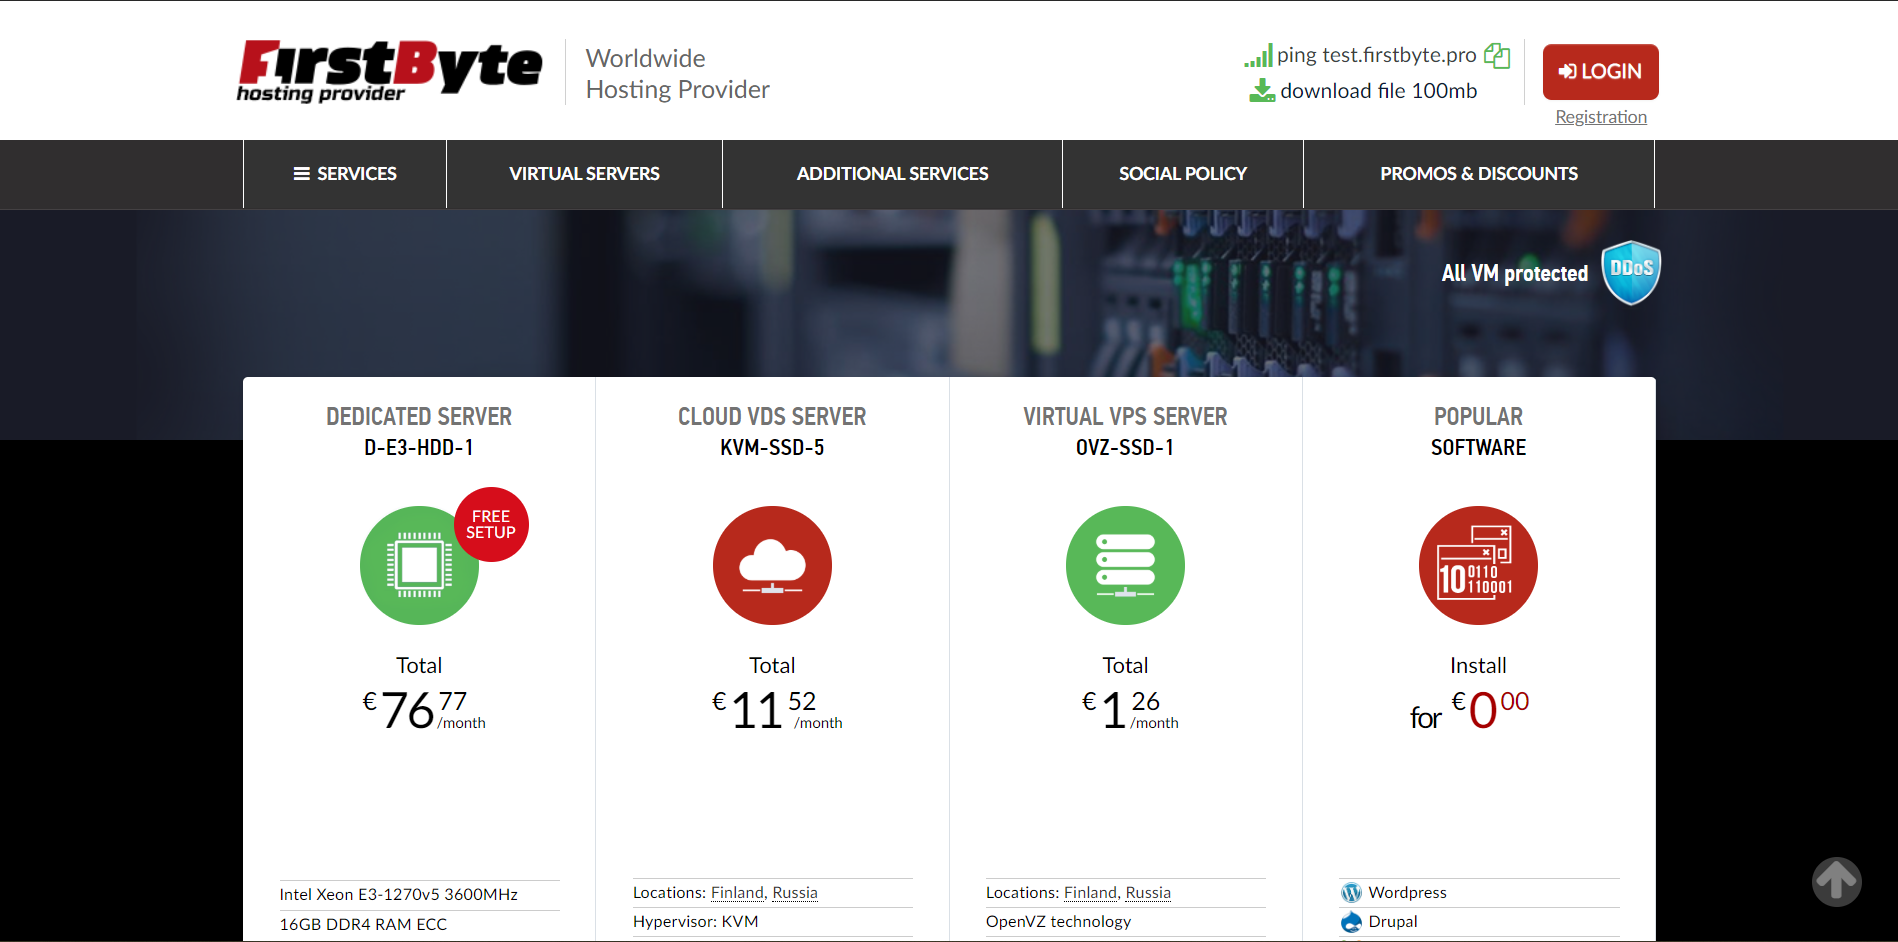Click the KVM-SSD-5 plan name
The height and width of the screenshot is (942, 1898).
772,447
